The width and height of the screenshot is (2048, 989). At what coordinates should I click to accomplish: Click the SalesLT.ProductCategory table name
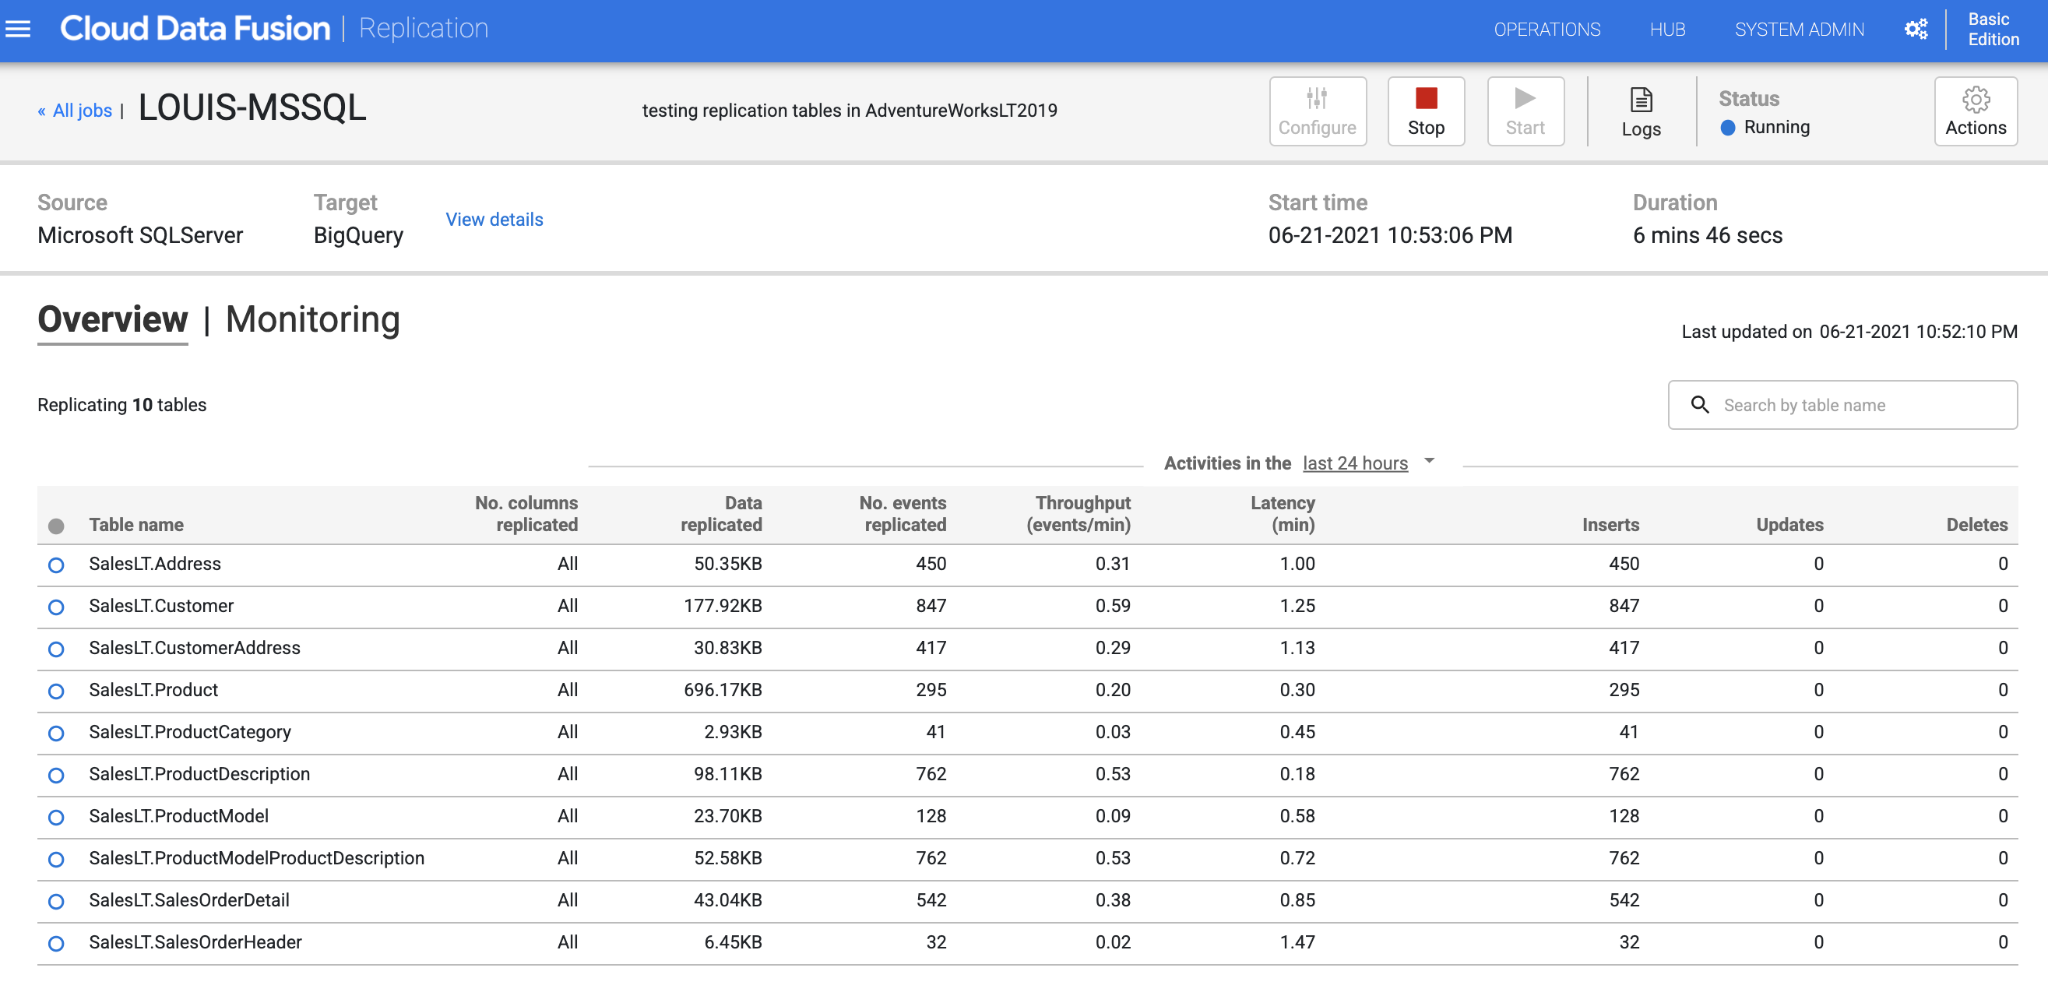190,732
